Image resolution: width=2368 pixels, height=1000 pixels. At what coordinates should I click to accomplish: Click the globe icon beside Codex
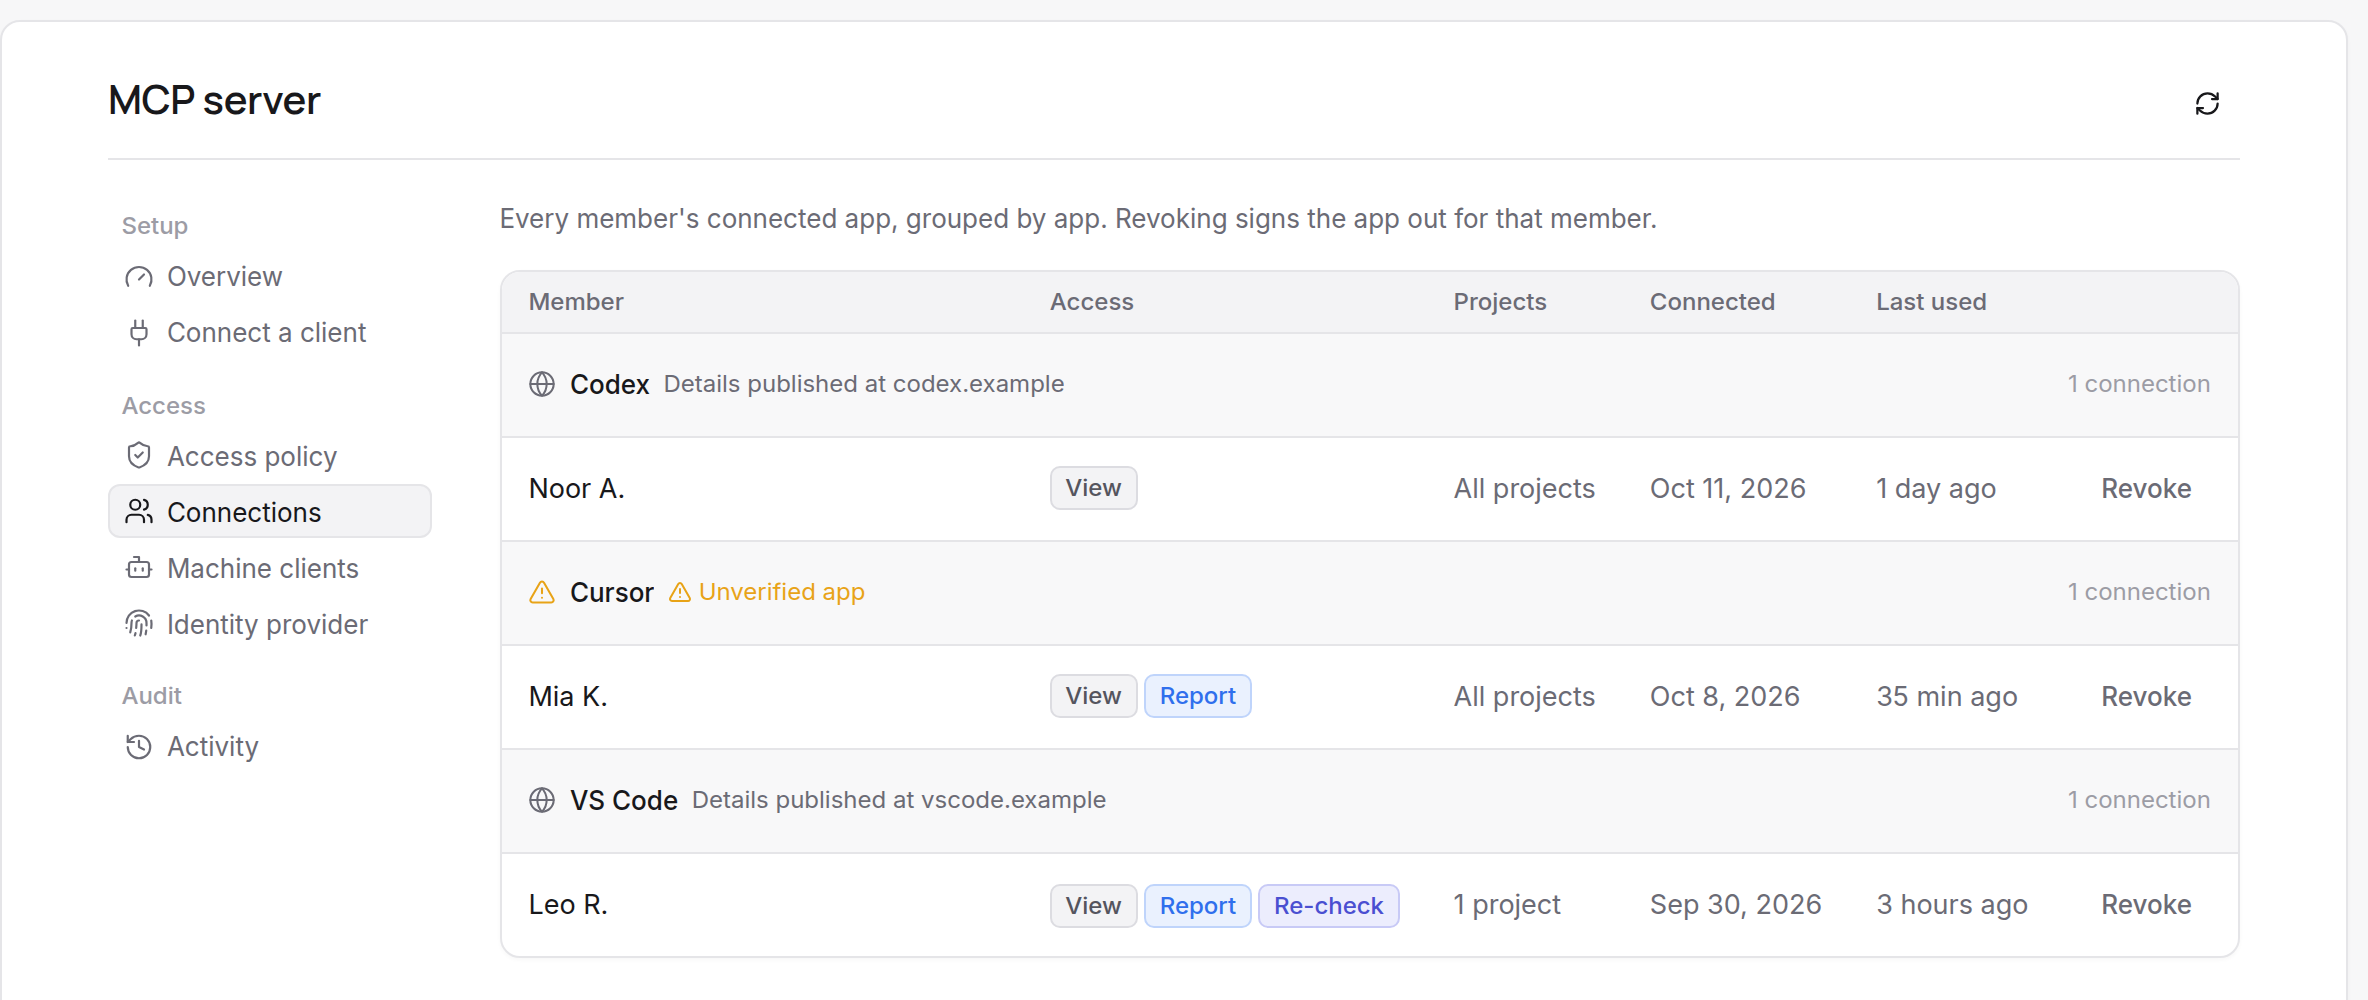click(x=542, y=384)
